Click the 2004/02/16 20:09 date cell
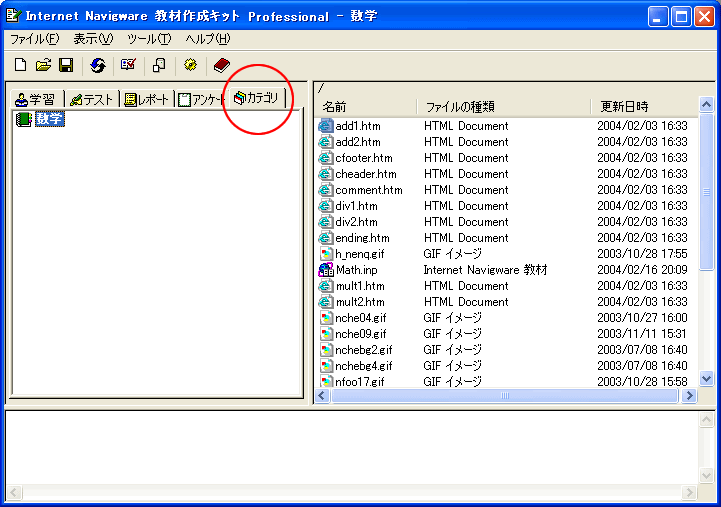The width and height of the screenshot is (721, 507). 642,270
